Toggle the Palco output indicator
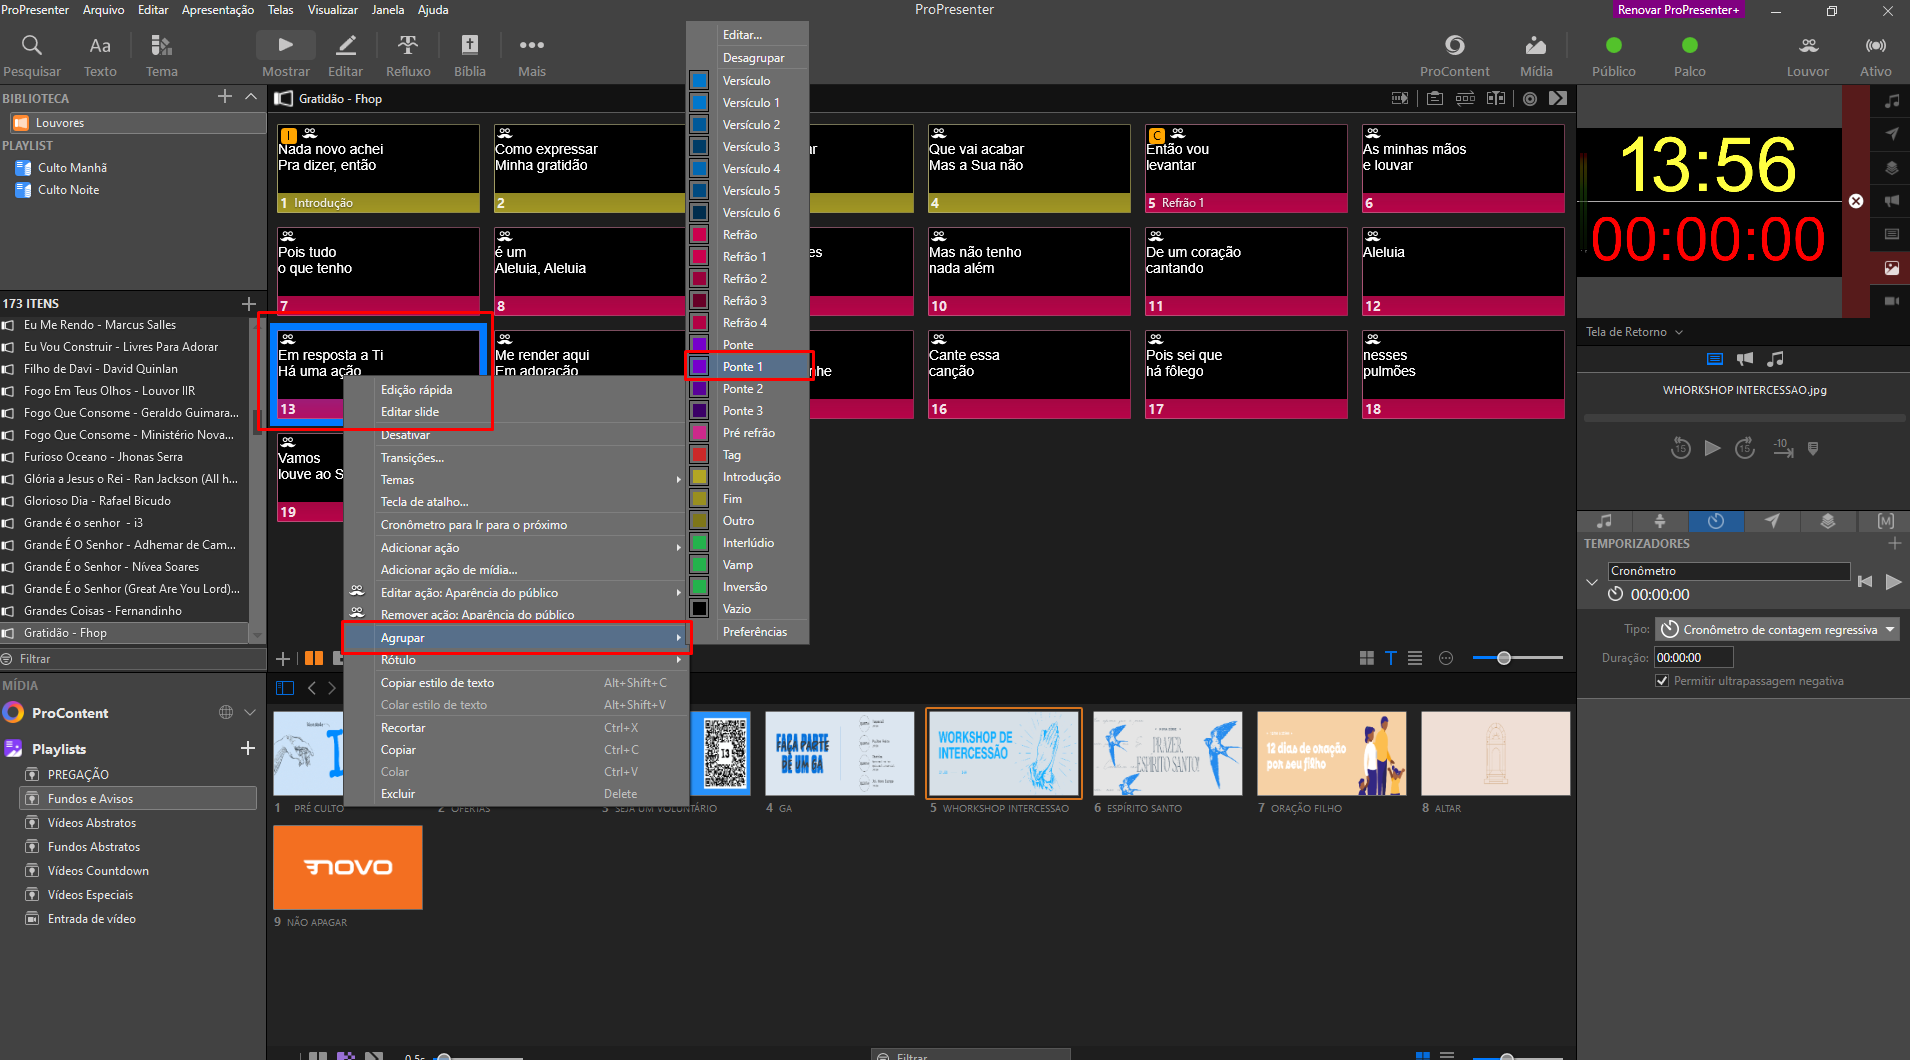1910x1060 pixels. (1689, 45)
